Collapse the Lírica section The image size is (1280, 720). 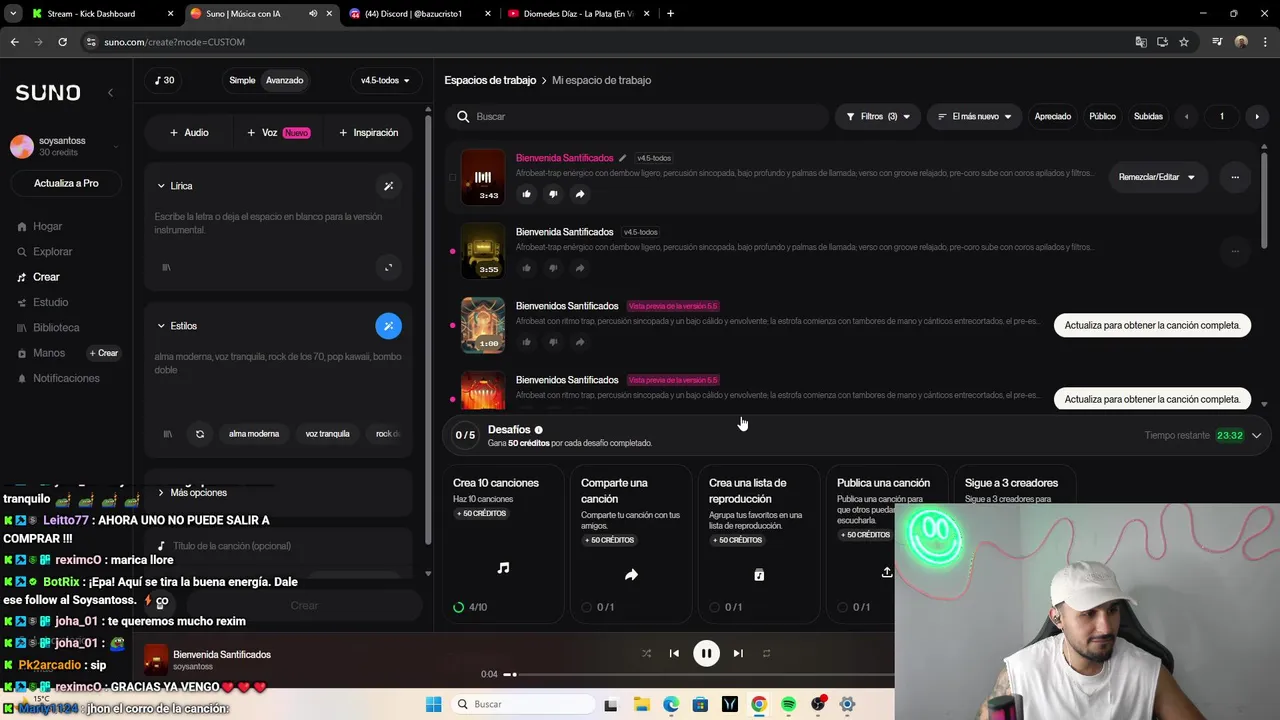tap(161, 186)
